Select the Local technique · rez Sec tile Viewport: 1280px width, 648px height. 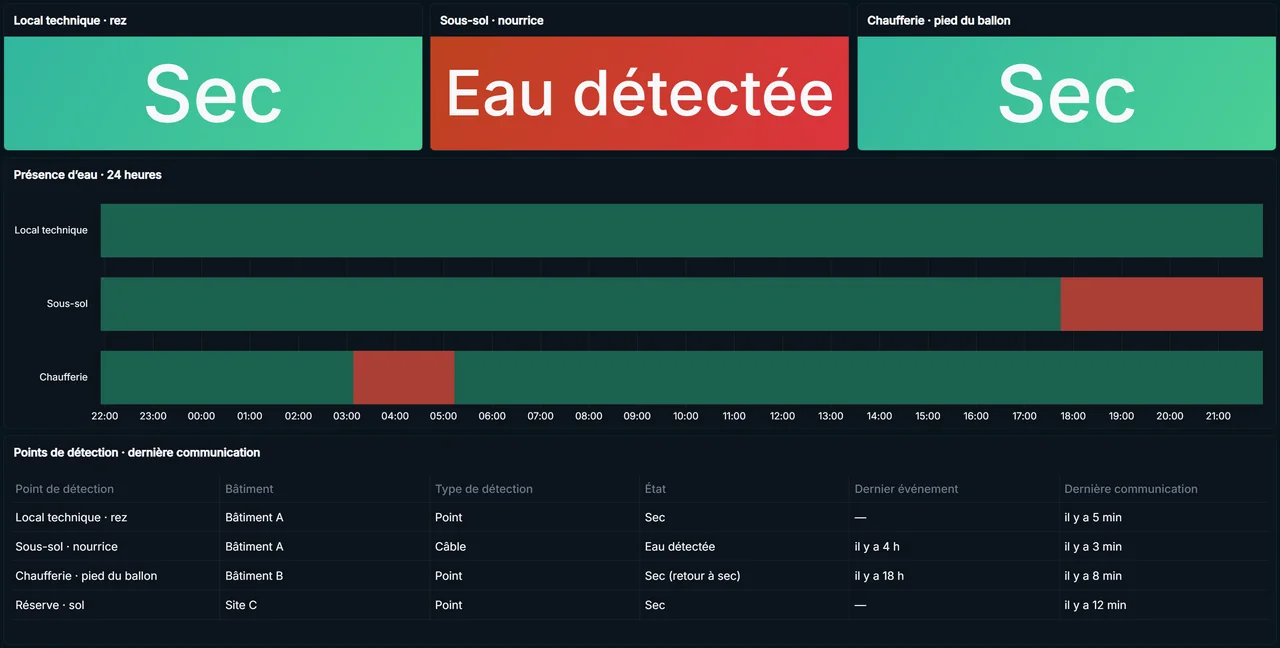(x=213, y=93)
